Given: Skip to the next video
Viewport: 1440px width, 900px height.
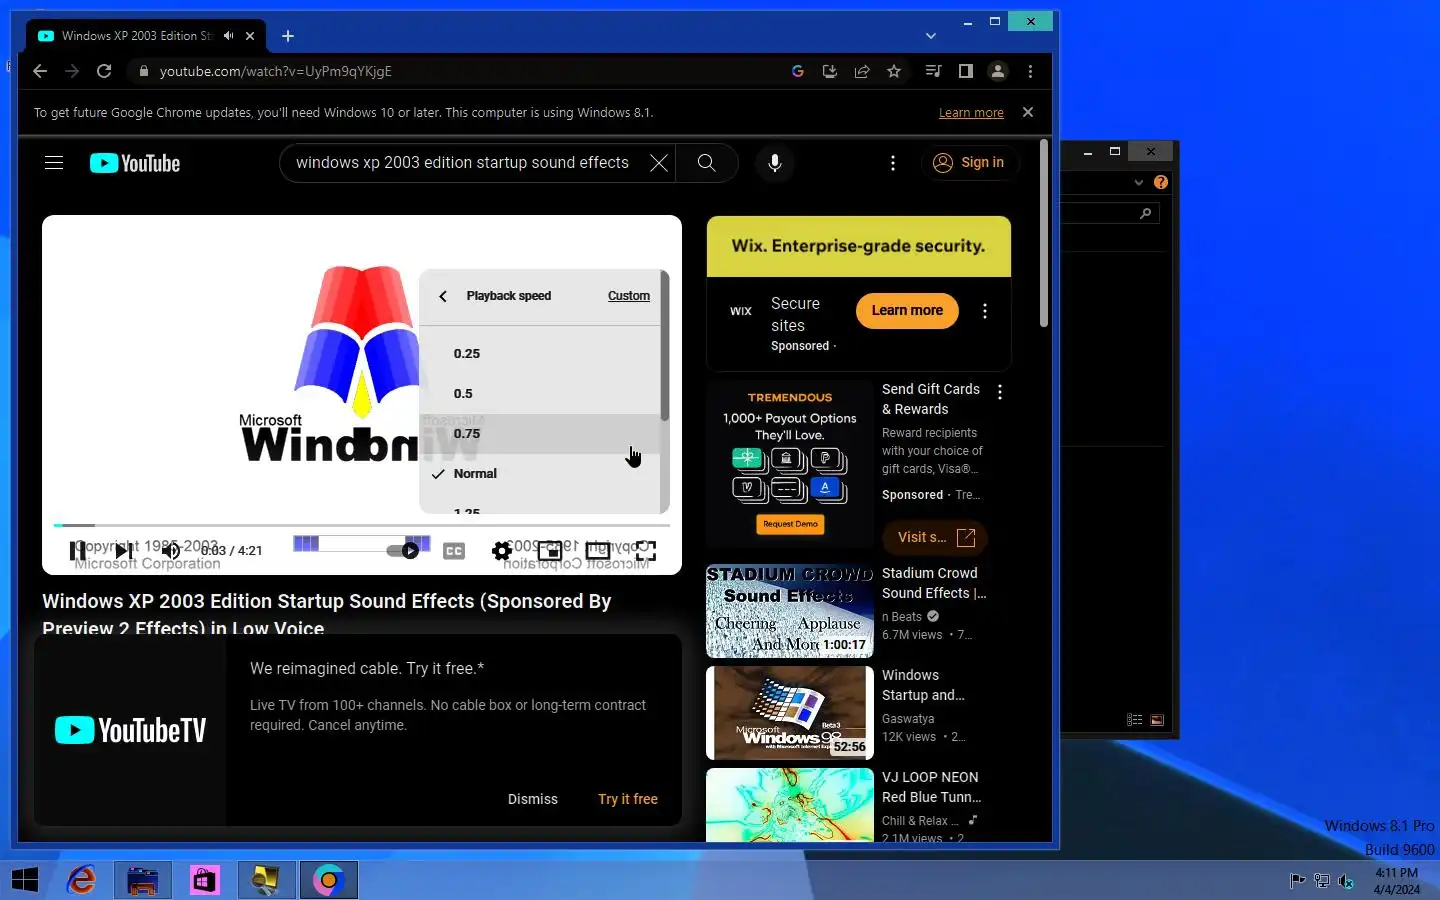Looking at the screenshot, I should pyautogui.click(x=124, y=551).
